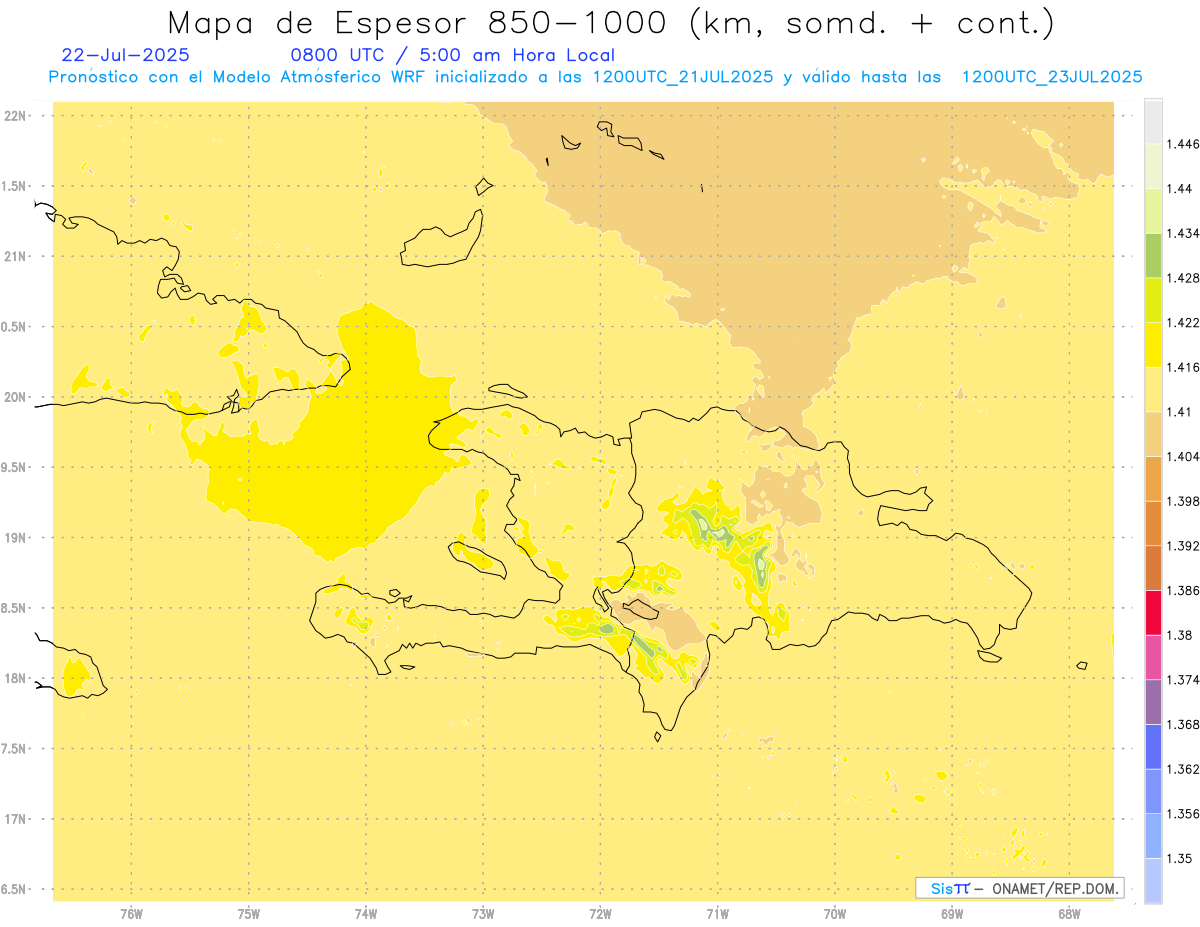Click the longitude label '71W'
Viewport: 1200px width, 927px height.
pos(717,914)
